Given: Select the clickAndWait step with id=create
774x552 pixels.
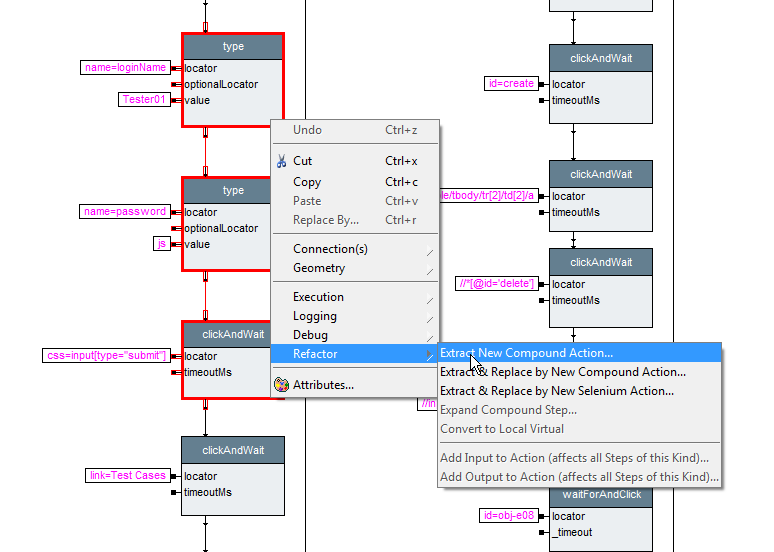Looking at the screenshot, I should (x=601, y=59).
